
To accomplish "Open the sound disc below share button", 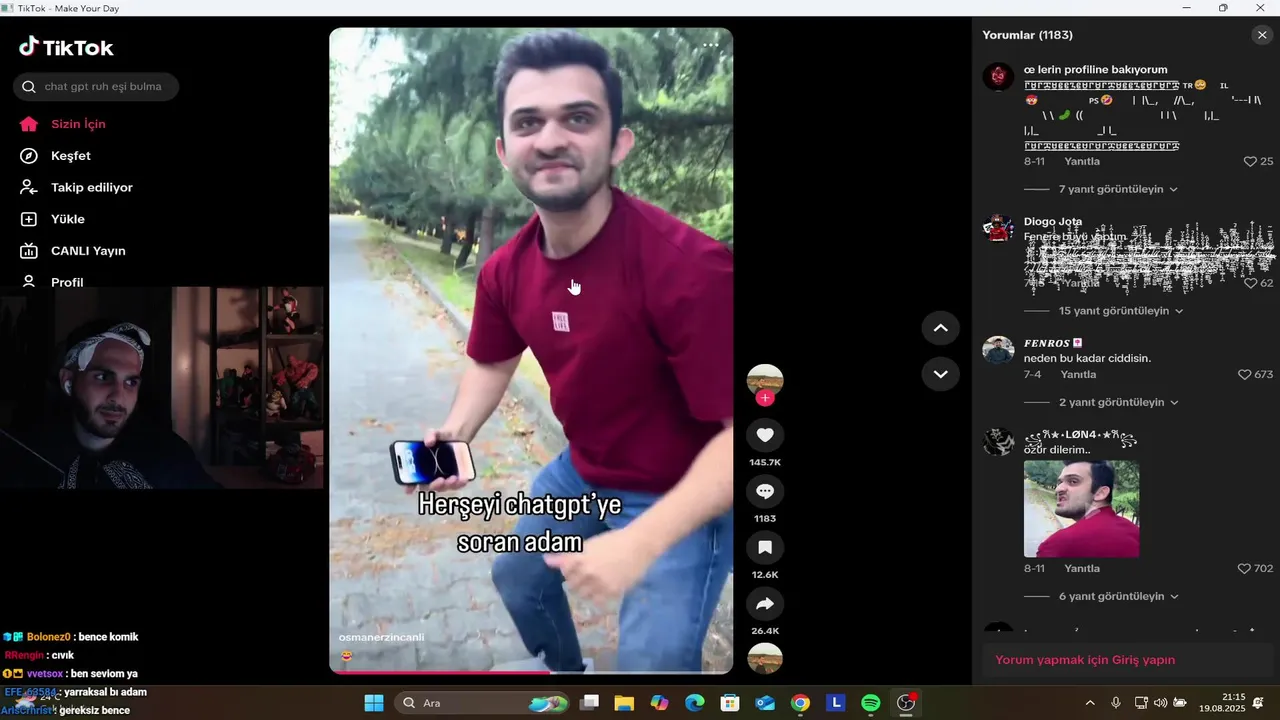I will (765, 658).
